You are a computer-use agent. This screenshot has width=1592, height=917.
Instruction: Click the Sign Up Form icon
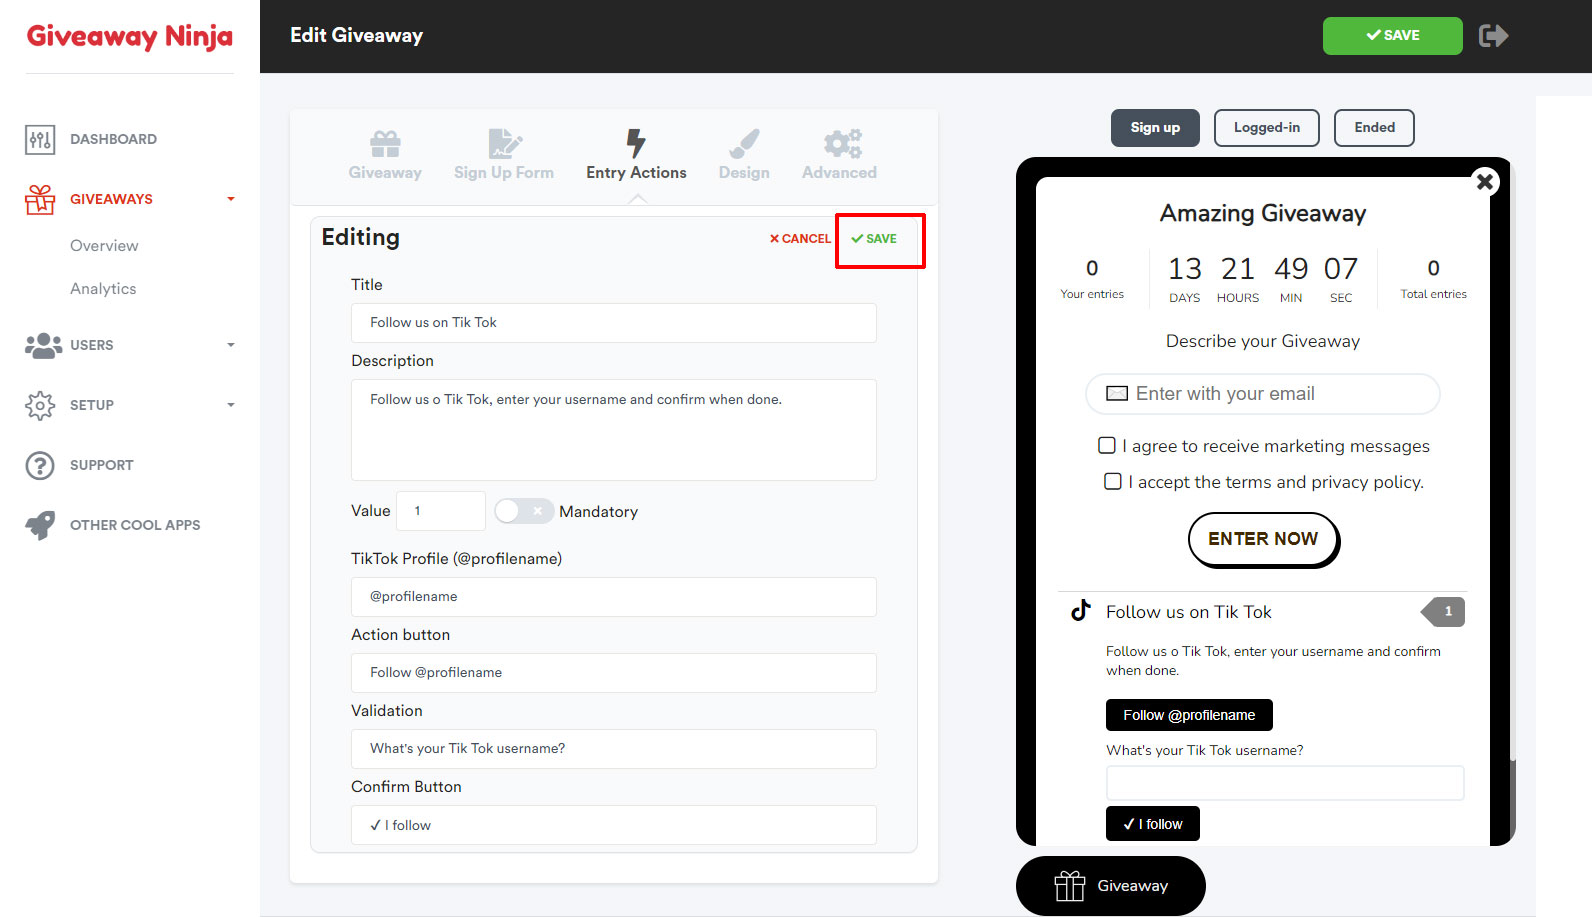point(504,144)
